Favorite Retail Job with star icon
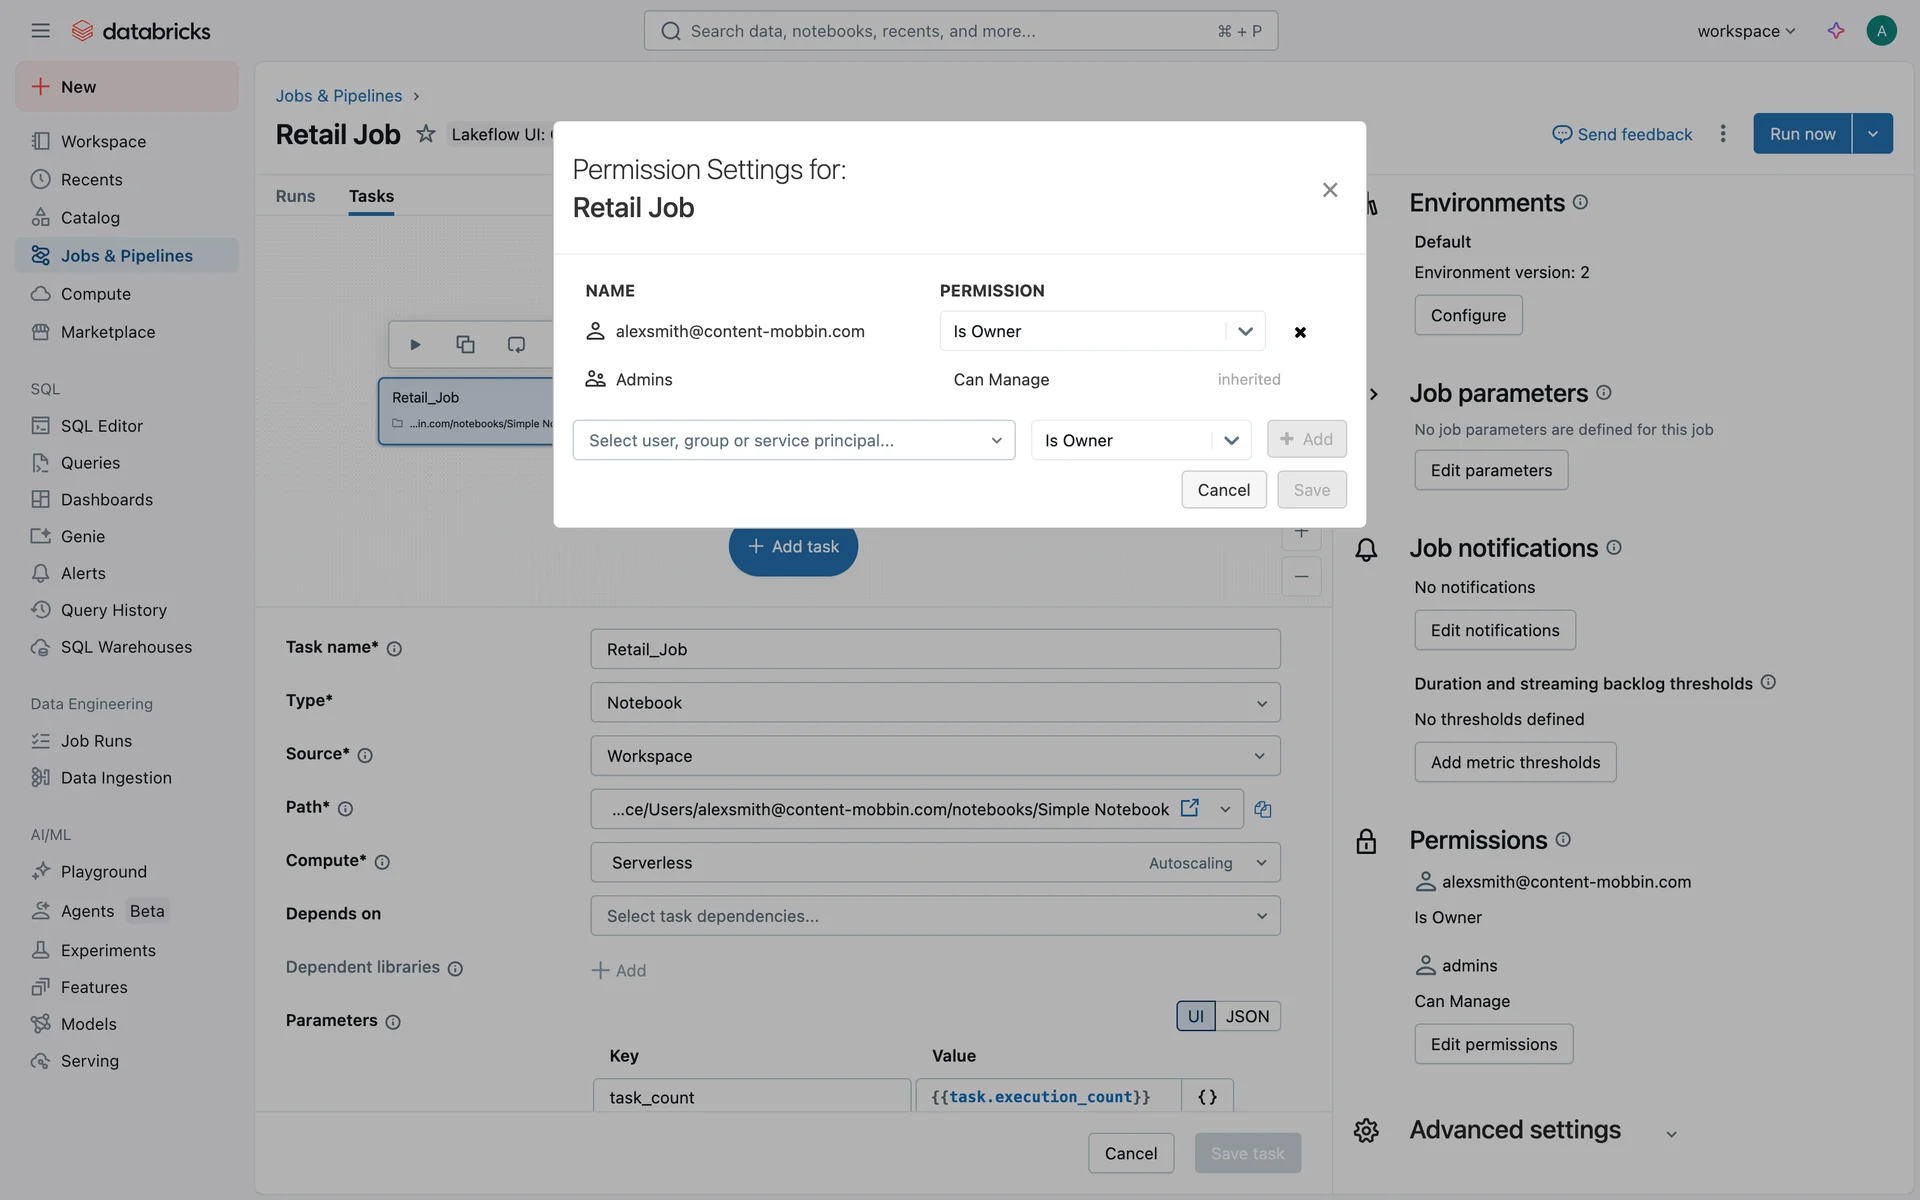 [x=426, y=134]
